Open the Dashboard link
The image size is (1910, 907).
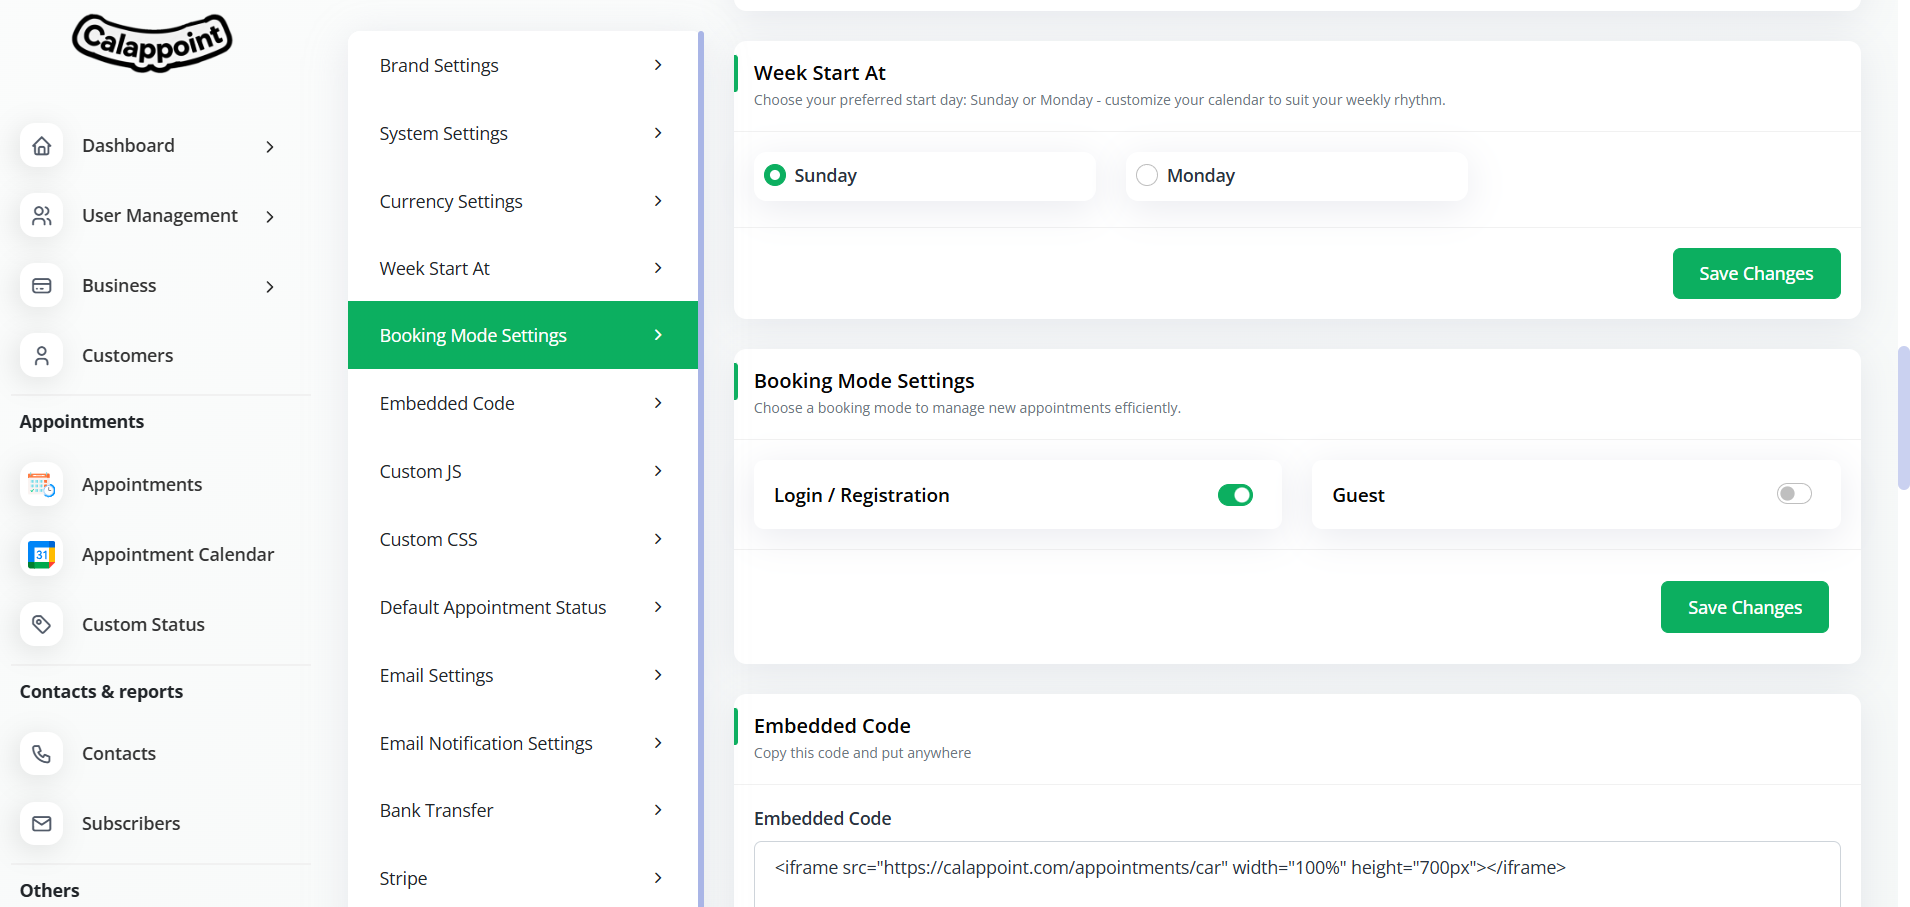click(128, 146)
